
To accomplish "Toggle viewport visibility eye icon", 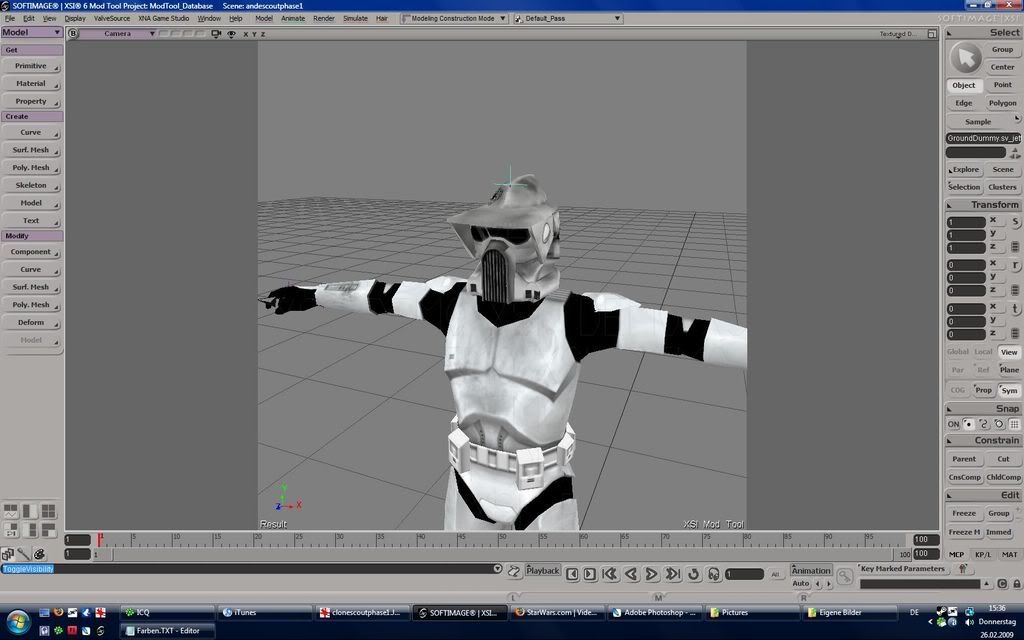I will [231, 34].
